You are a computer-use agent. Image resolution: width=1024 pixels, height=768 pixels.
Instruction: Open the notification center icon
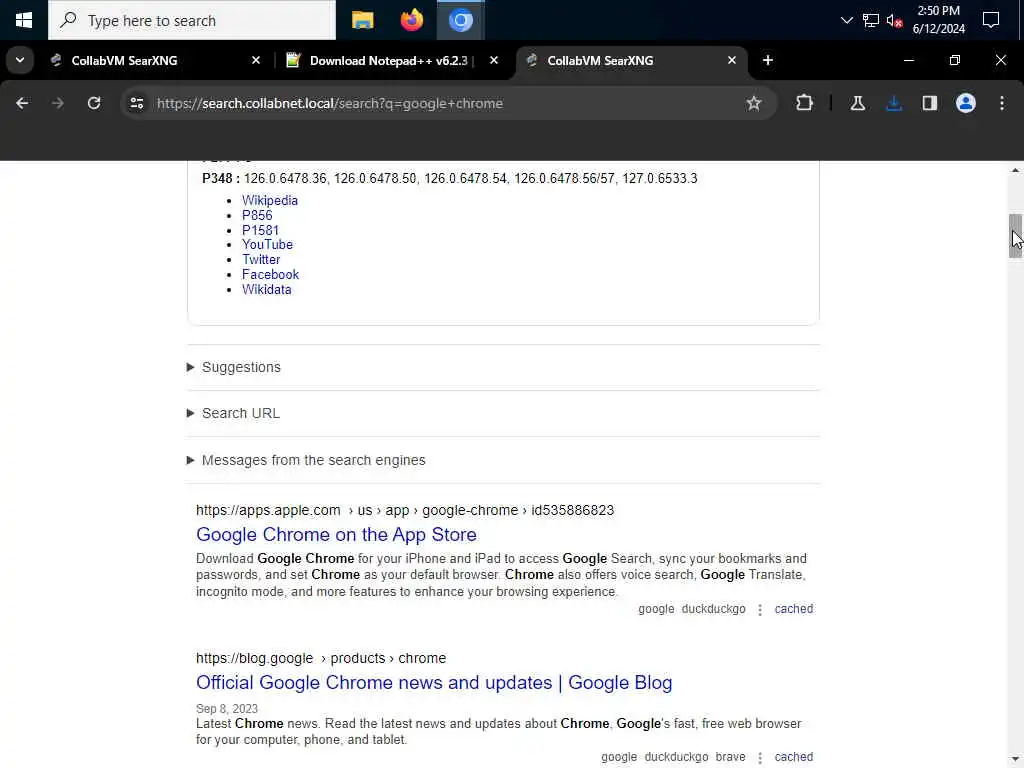pos(991,20)
